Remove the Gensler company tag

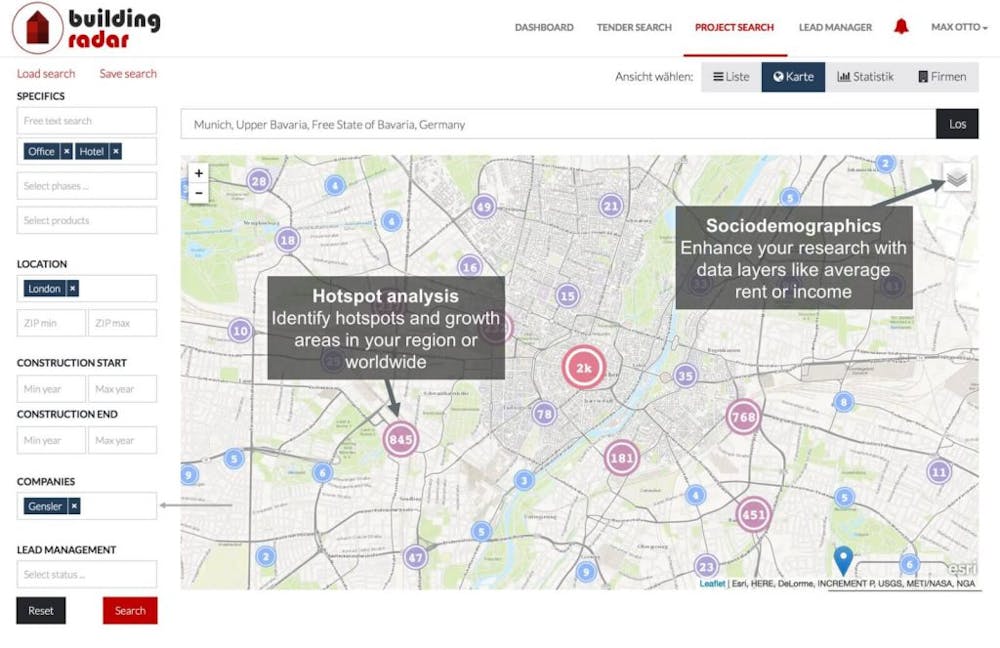74,506
